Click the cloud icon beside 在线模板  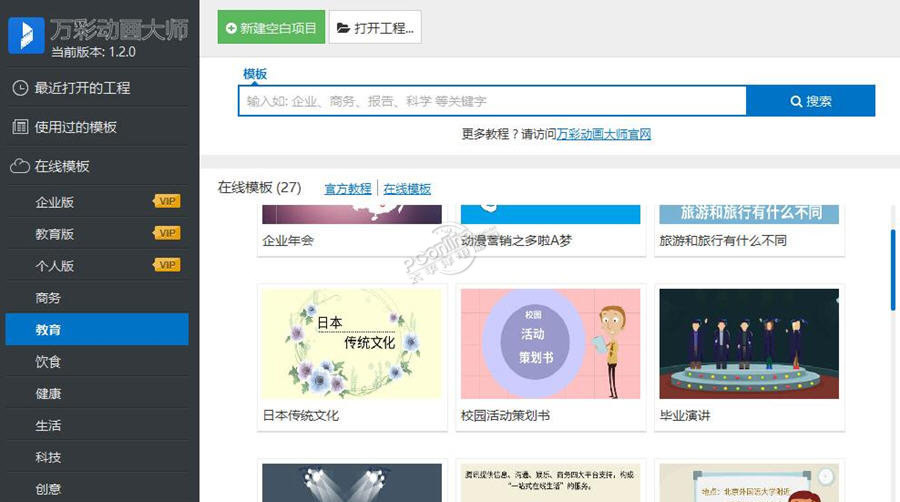(20, 166)
